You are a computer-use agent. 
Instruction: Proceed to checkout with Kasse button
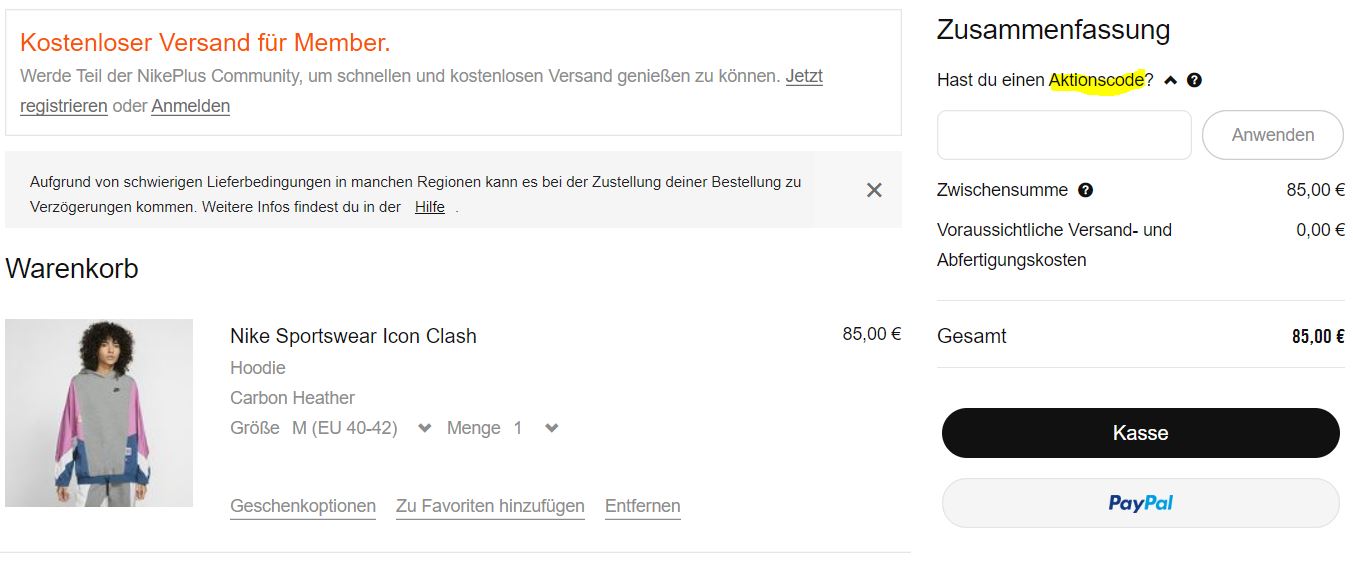pos(1140,433)
